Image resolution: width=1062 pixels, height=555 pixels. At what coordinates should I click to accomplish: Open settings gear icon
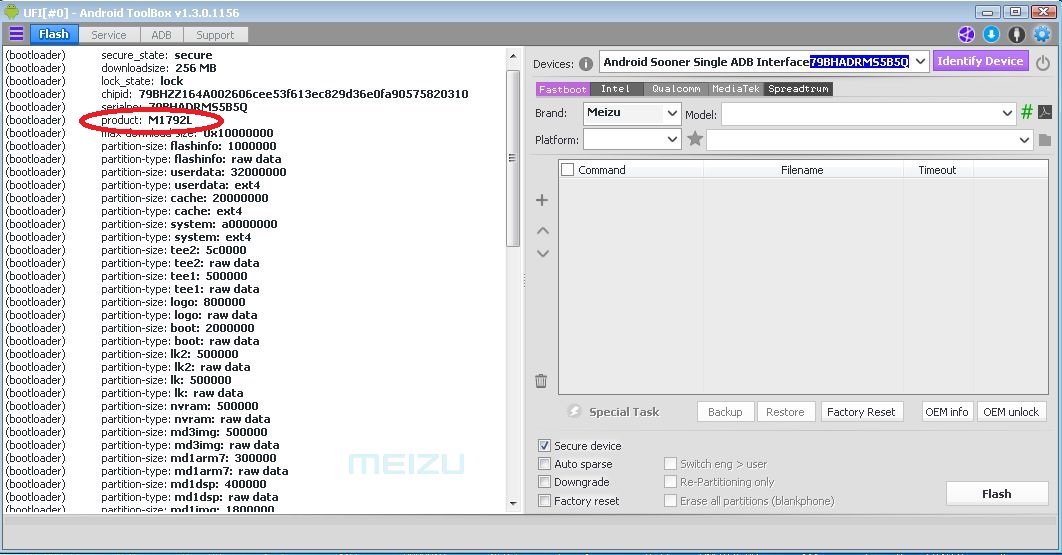pos(1042,35)
